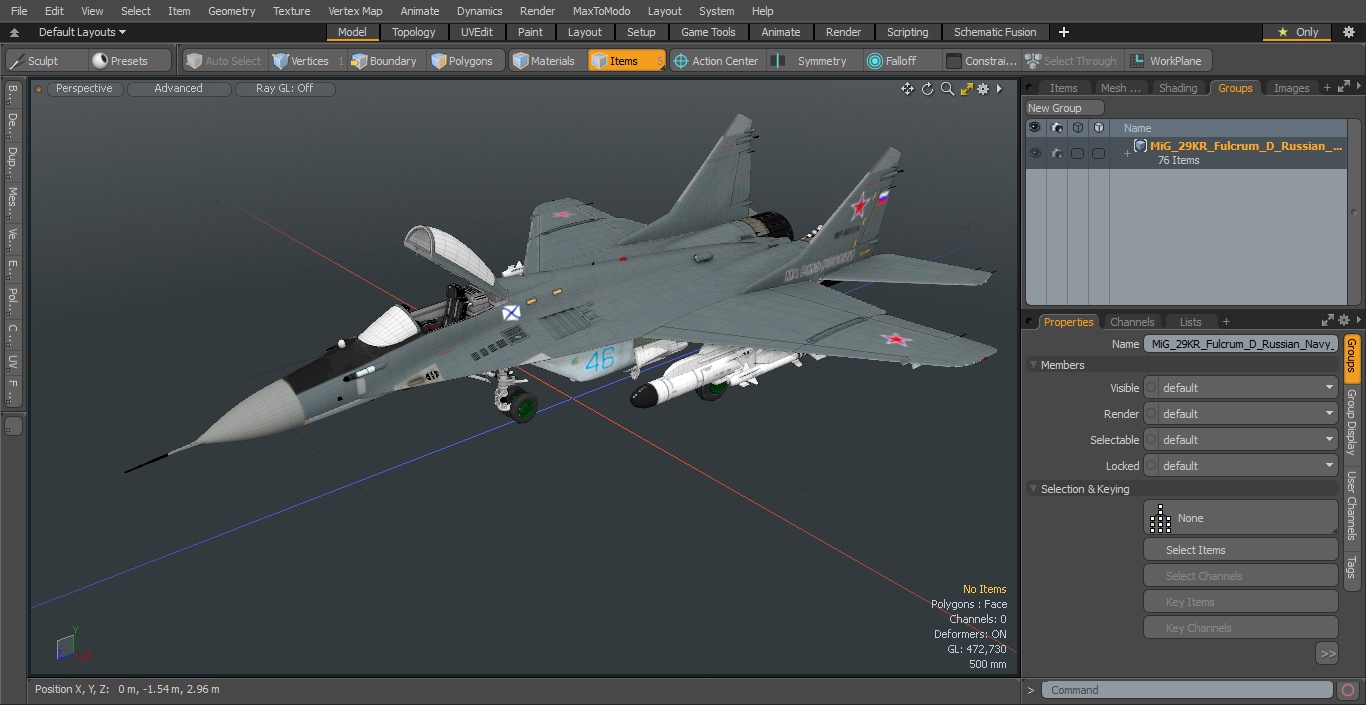Click the Name input field
This screenshot has width=1366, height=705.
tap(1240, 344)
